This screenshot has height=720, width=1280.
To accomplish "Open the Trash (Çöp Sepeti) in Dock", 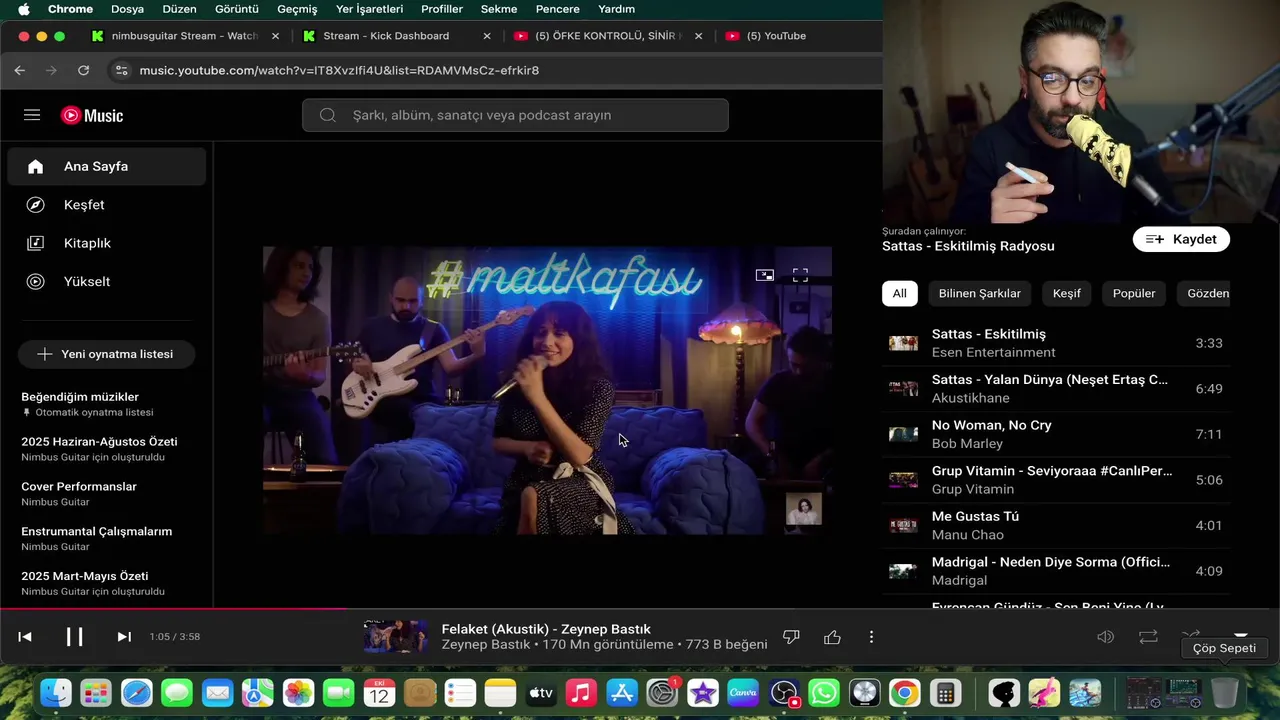I will coord(1225,692).
